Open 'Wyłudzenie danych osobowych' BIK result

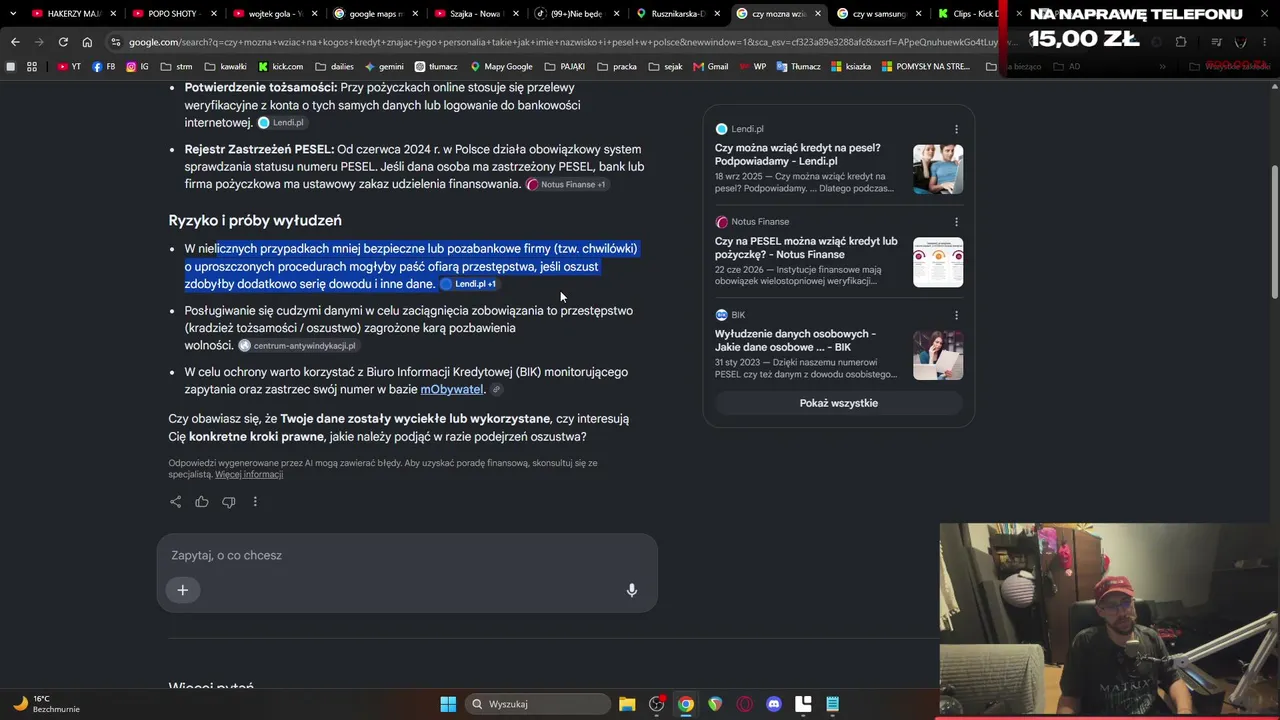(x=795, y=341)
